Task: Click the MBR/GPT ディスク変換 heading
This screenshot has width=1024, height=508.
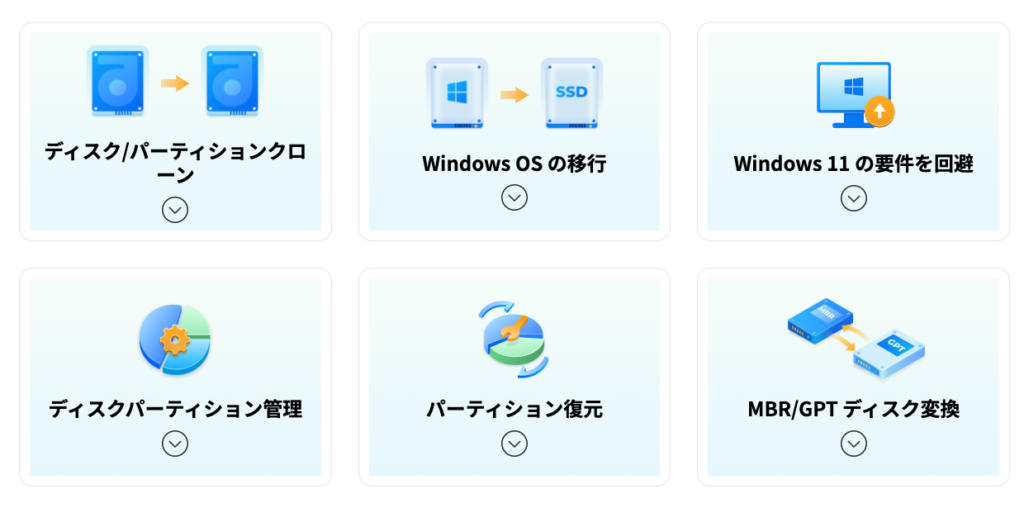Action: pos(854,410)
